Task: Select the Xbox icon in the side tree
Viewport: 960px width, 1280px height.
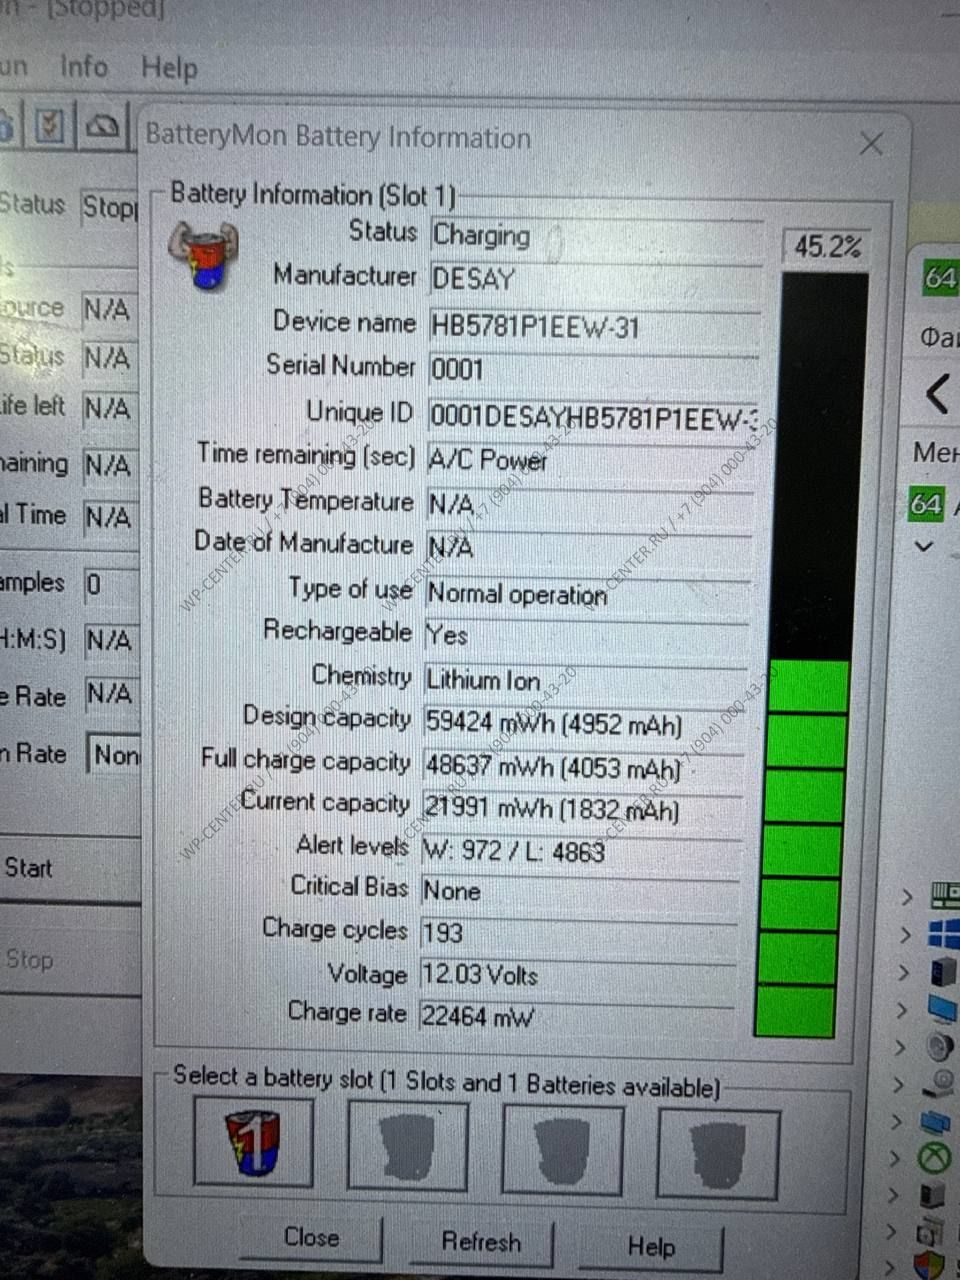Action: [x=933, y=1158]
